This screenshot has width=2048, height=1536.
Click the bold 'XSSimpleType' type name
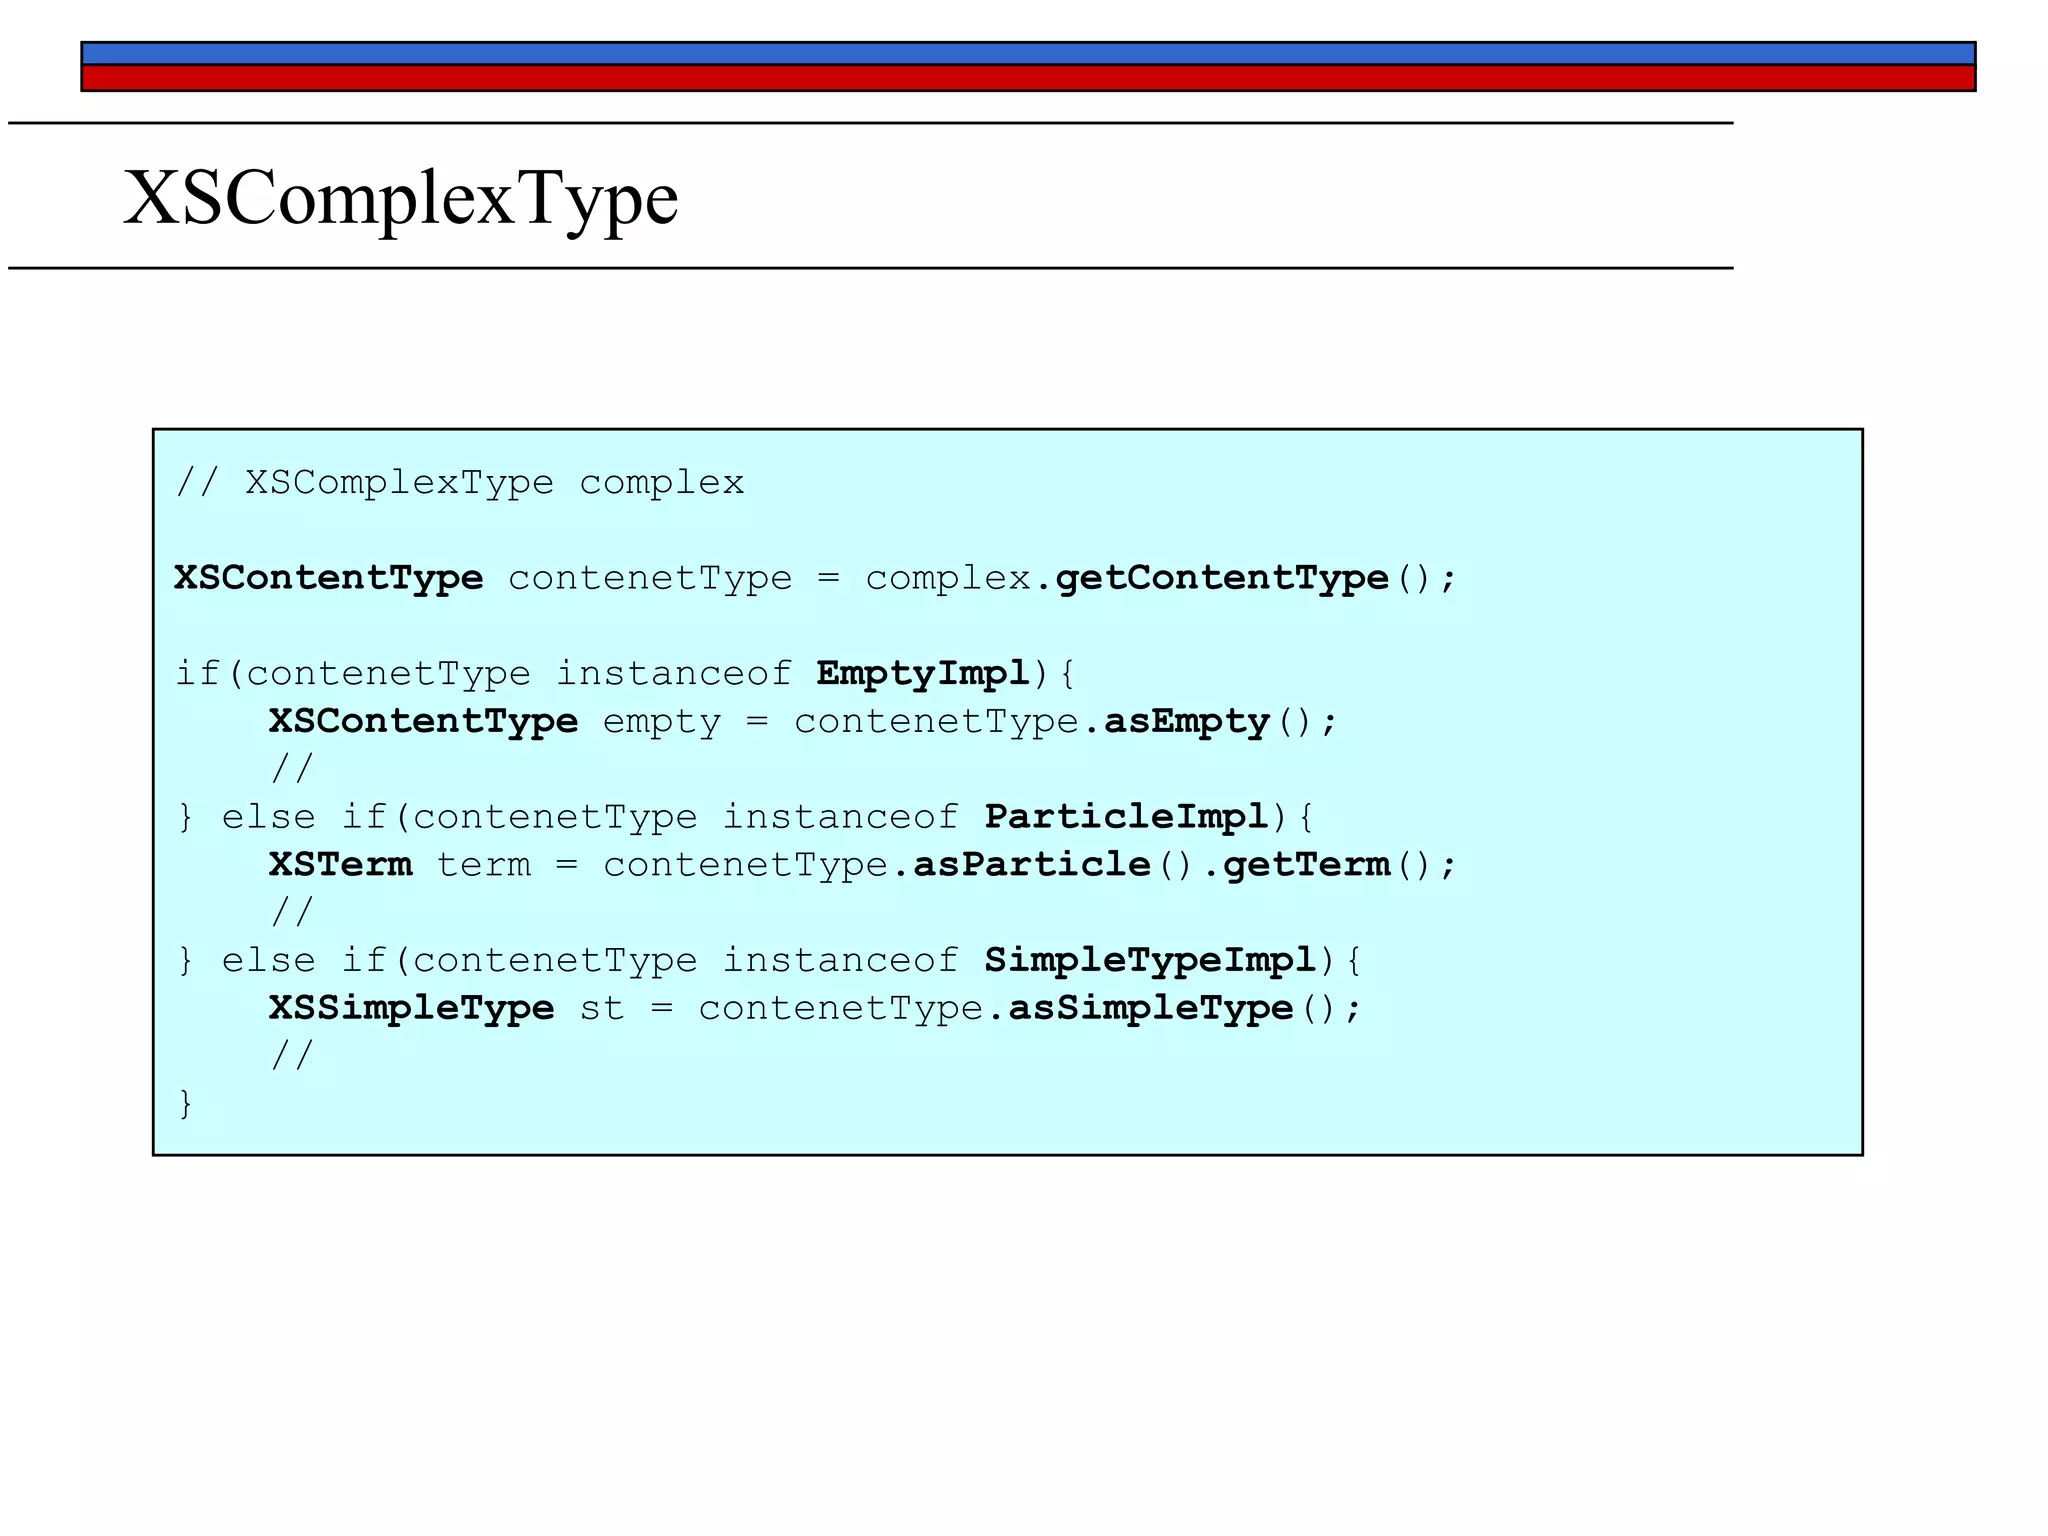click(x=412, y=1008)
